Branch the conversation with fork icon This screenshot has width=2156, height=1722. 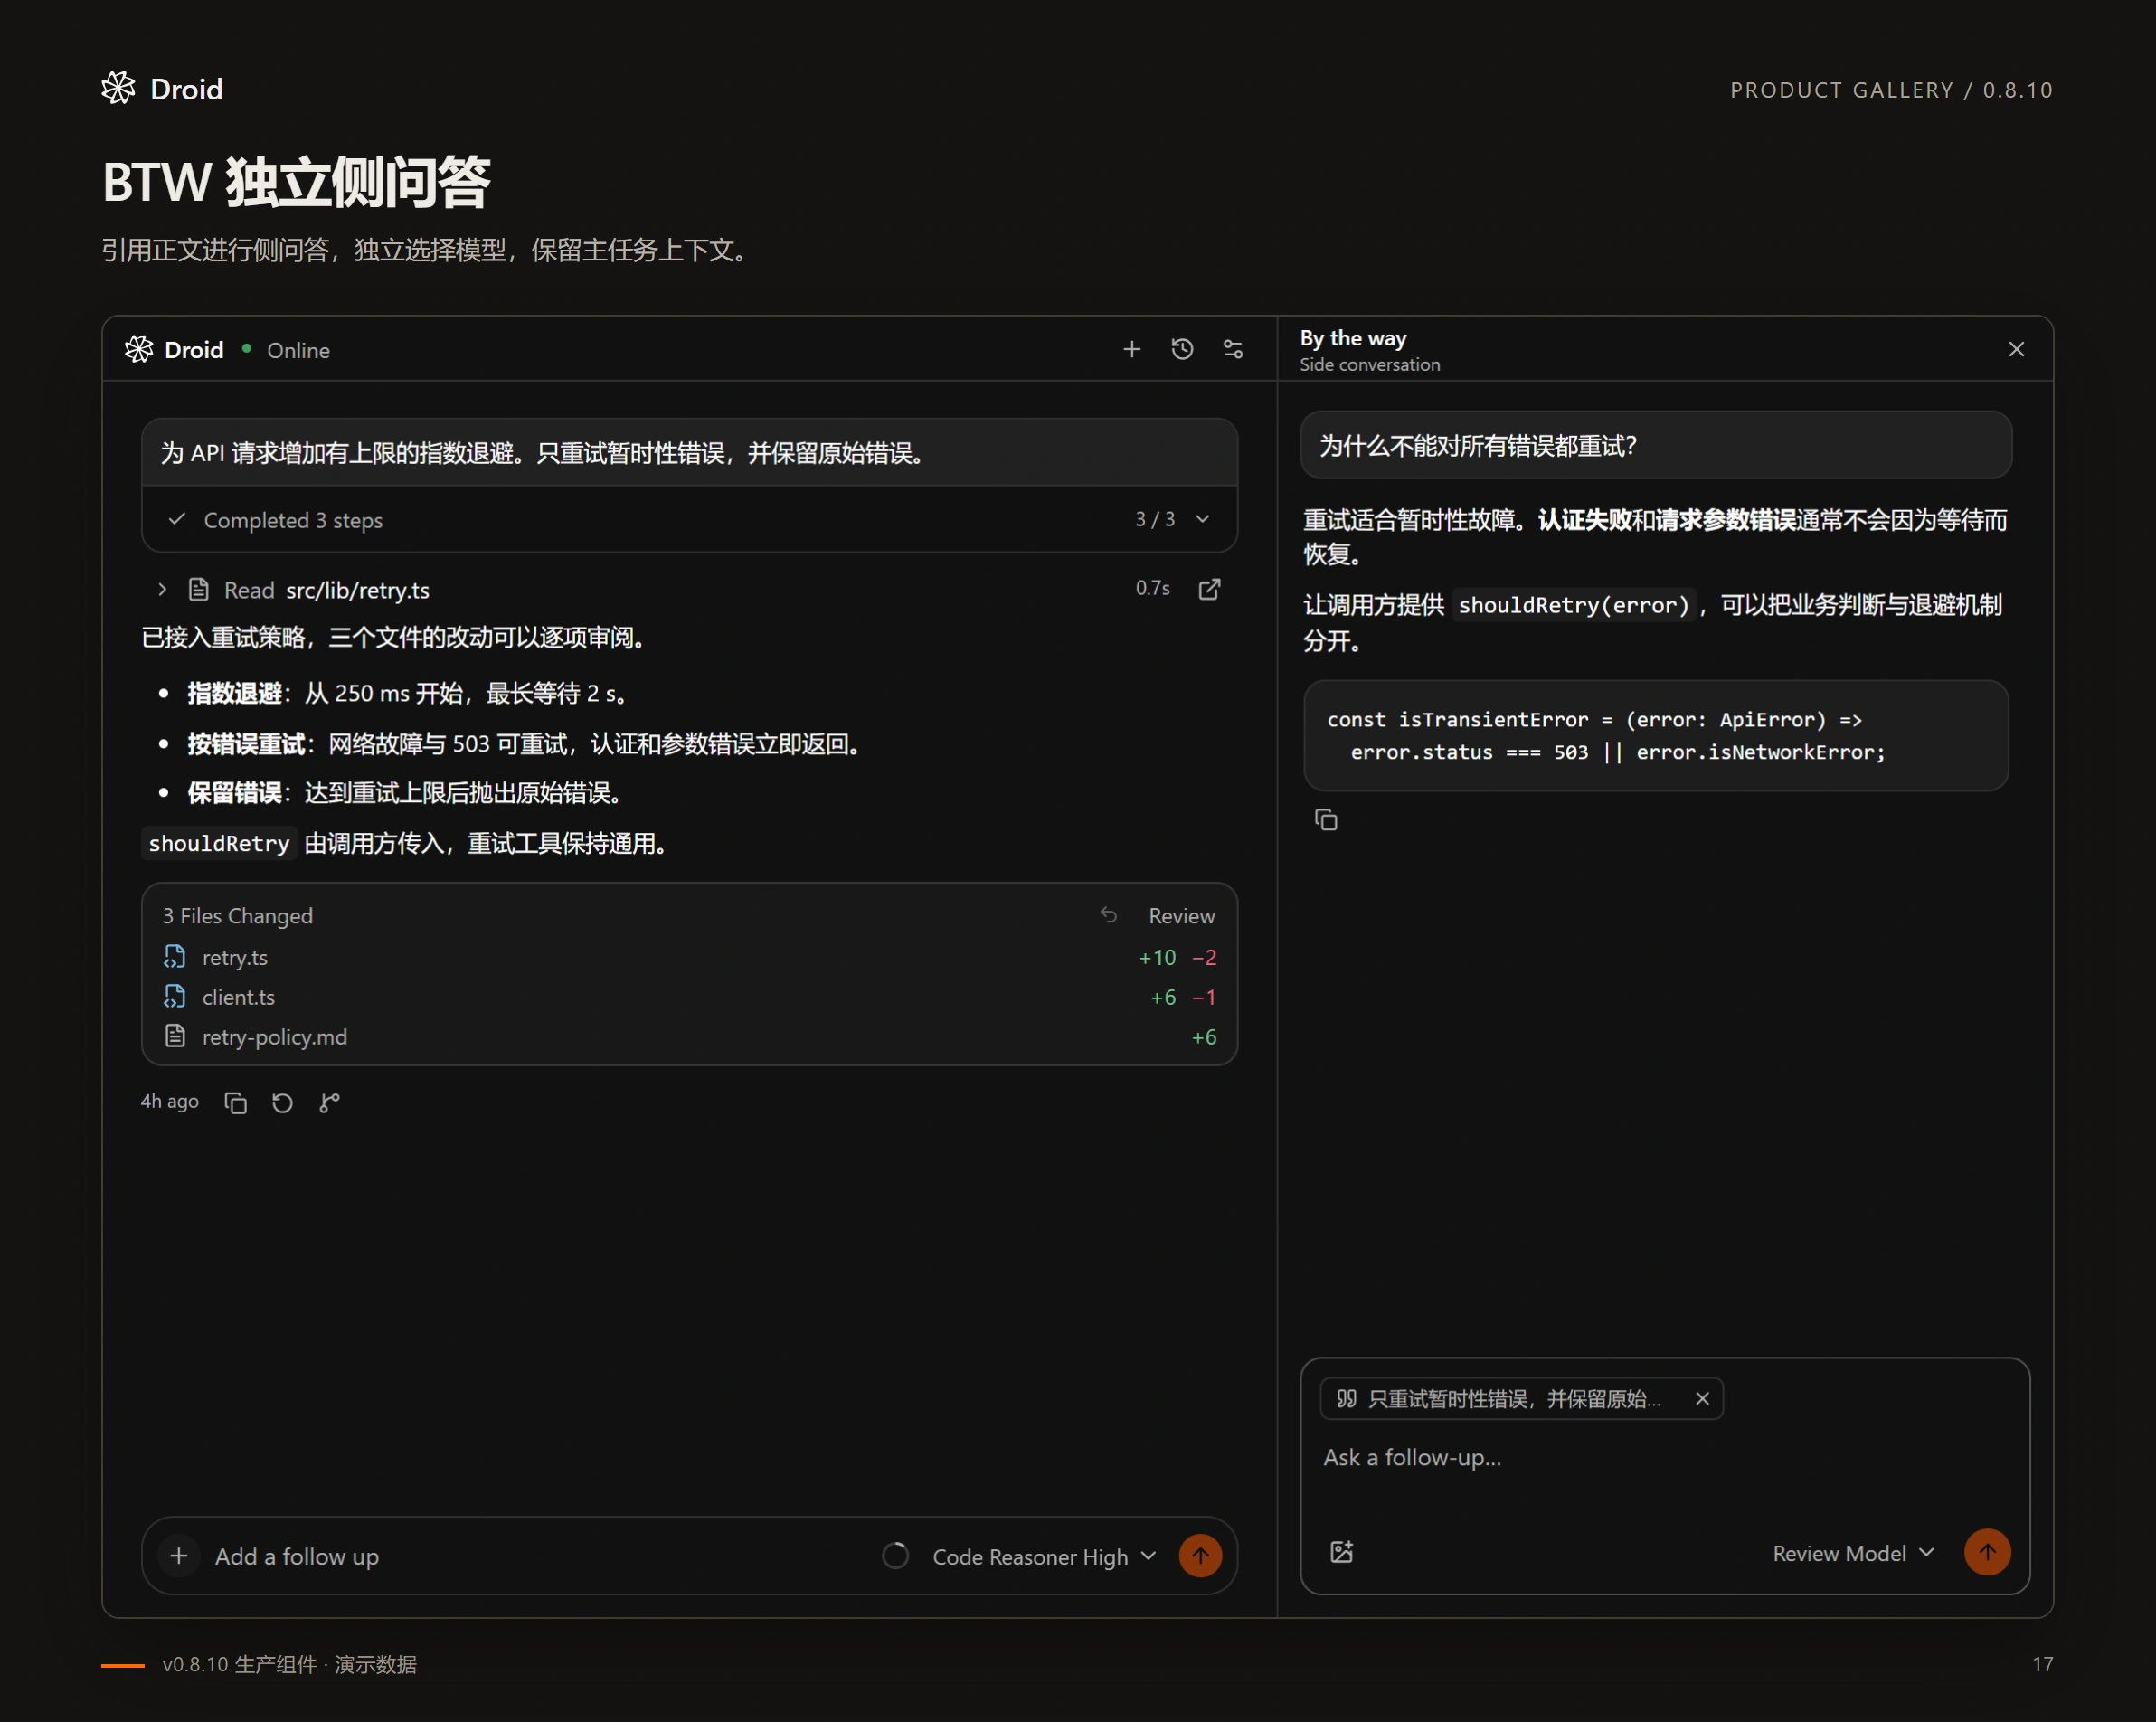point(329,1102)
